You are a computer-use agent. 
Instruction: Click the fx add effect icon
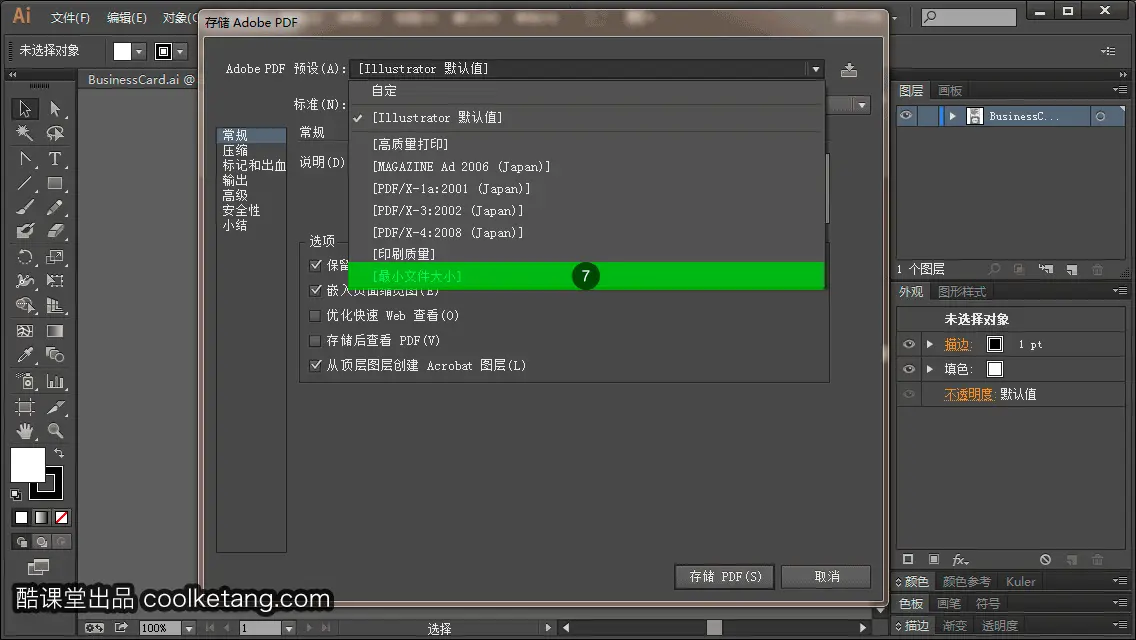[x=960, y=560]
